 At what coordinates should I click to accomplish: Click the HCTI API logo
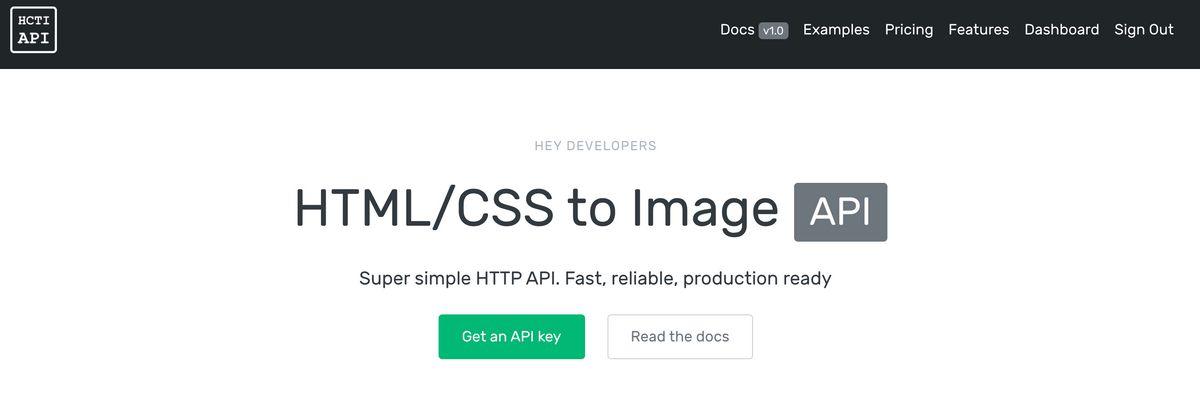tap(33, 29)
